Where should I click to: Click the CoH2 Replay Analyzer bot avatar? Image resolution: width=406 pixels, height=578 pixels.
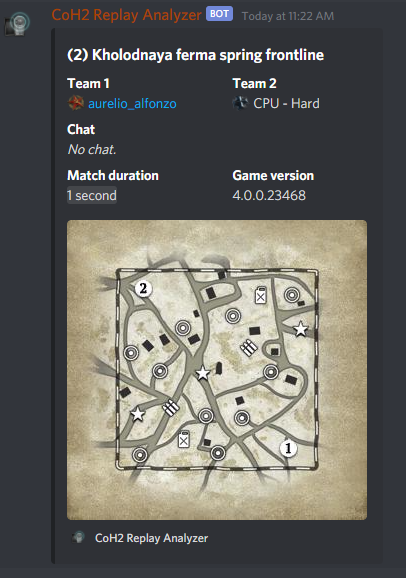pos(17,24)
